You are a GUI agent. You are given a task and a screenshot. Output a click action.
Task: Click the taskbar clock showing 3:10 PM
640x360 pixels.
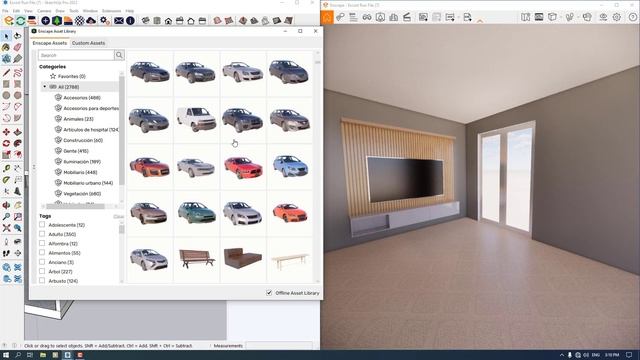pos(612,355)
